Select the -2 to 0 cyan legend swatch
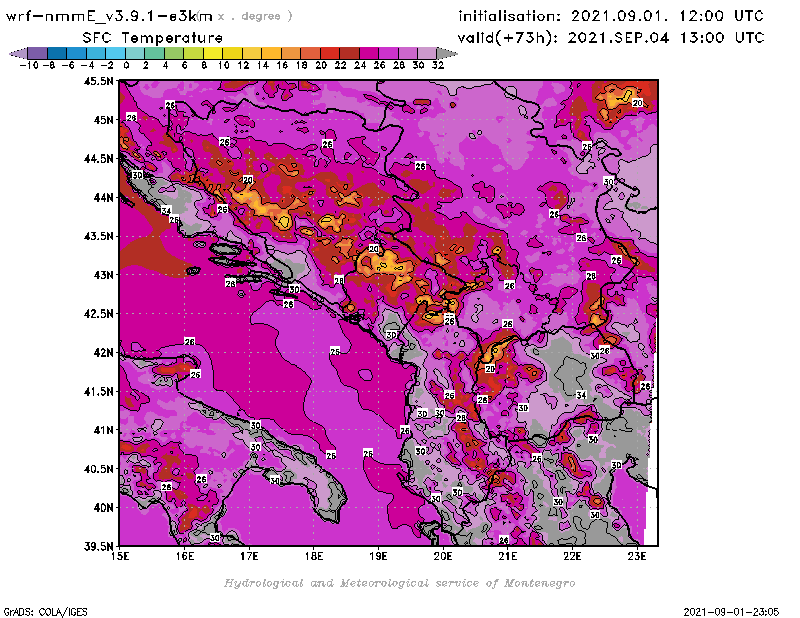 (x=115, y=53)
